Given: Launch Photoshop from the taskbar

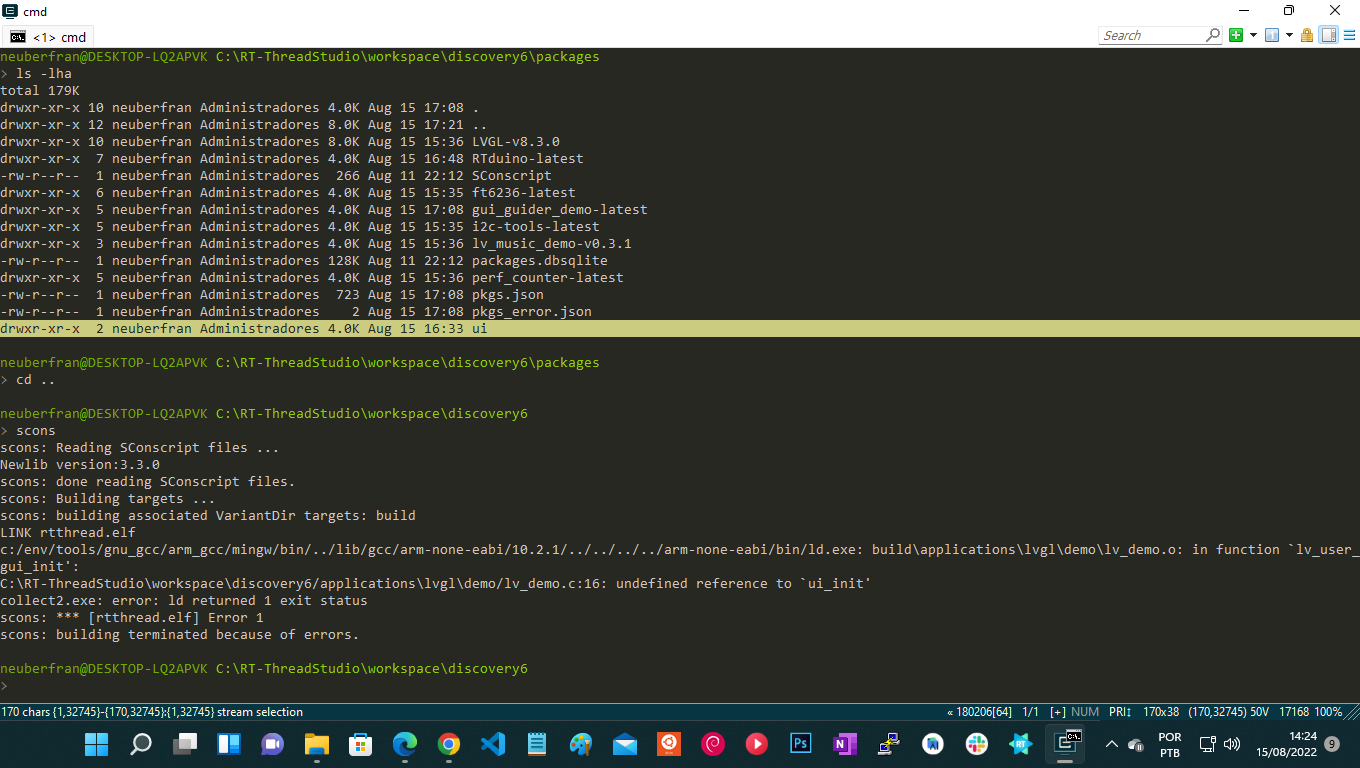Looking at the screenshot, I should [800, 744].
